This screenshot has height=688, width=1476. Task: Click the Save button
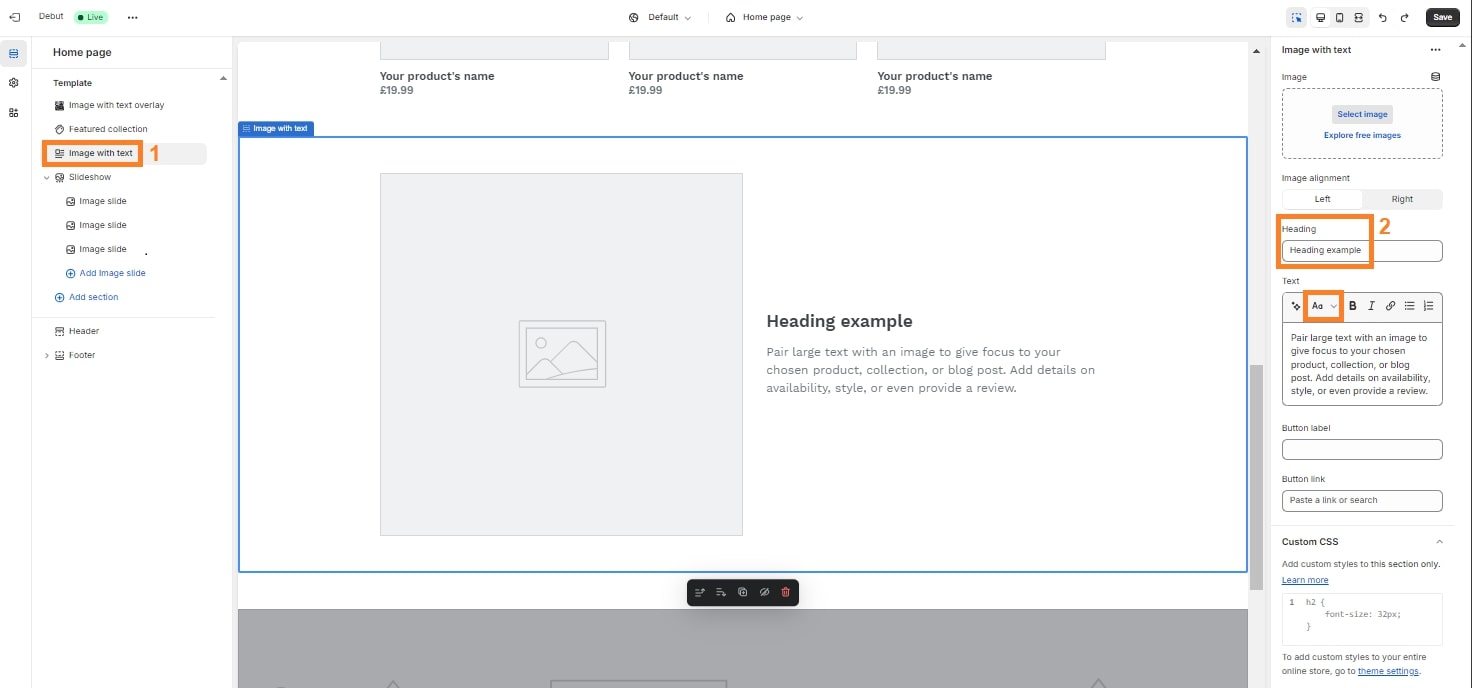[x=1441, y=17]
